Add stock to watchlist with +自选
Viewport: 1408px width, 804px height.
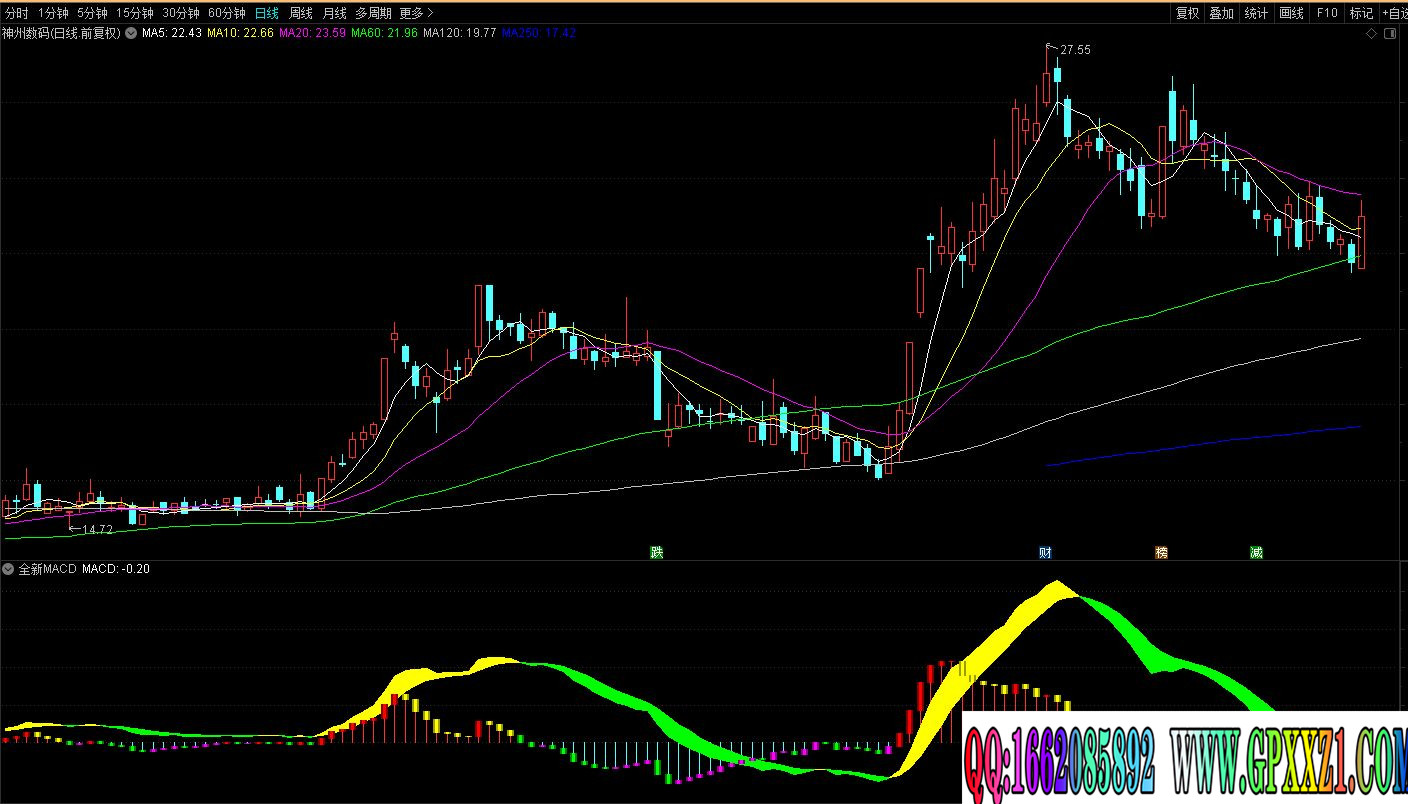tap(1395, 13)
